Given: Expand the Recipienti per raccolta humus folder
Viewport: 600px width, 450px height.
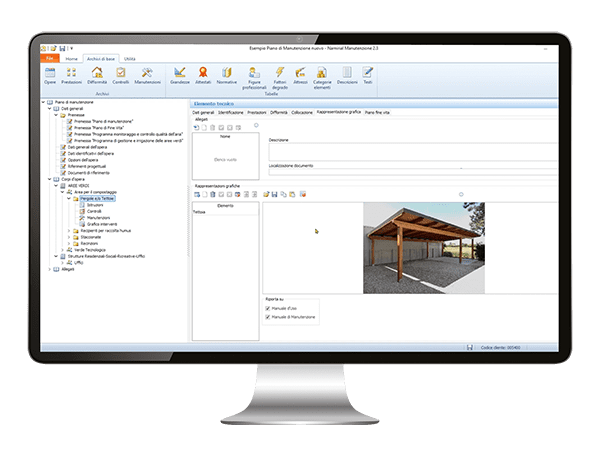Looking at the screenshot, I should pos(68,230).
